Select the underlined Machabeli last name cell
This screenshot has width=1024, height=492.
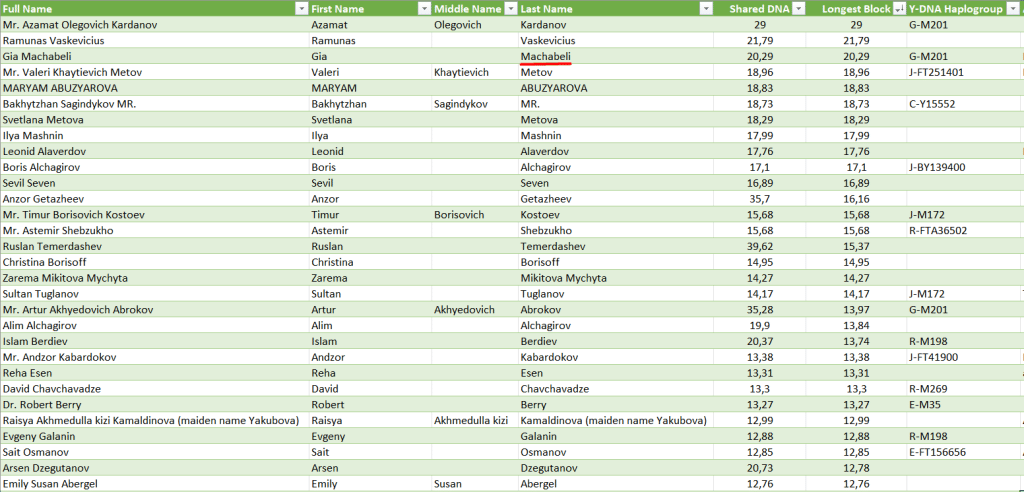(x=546, y=57)
